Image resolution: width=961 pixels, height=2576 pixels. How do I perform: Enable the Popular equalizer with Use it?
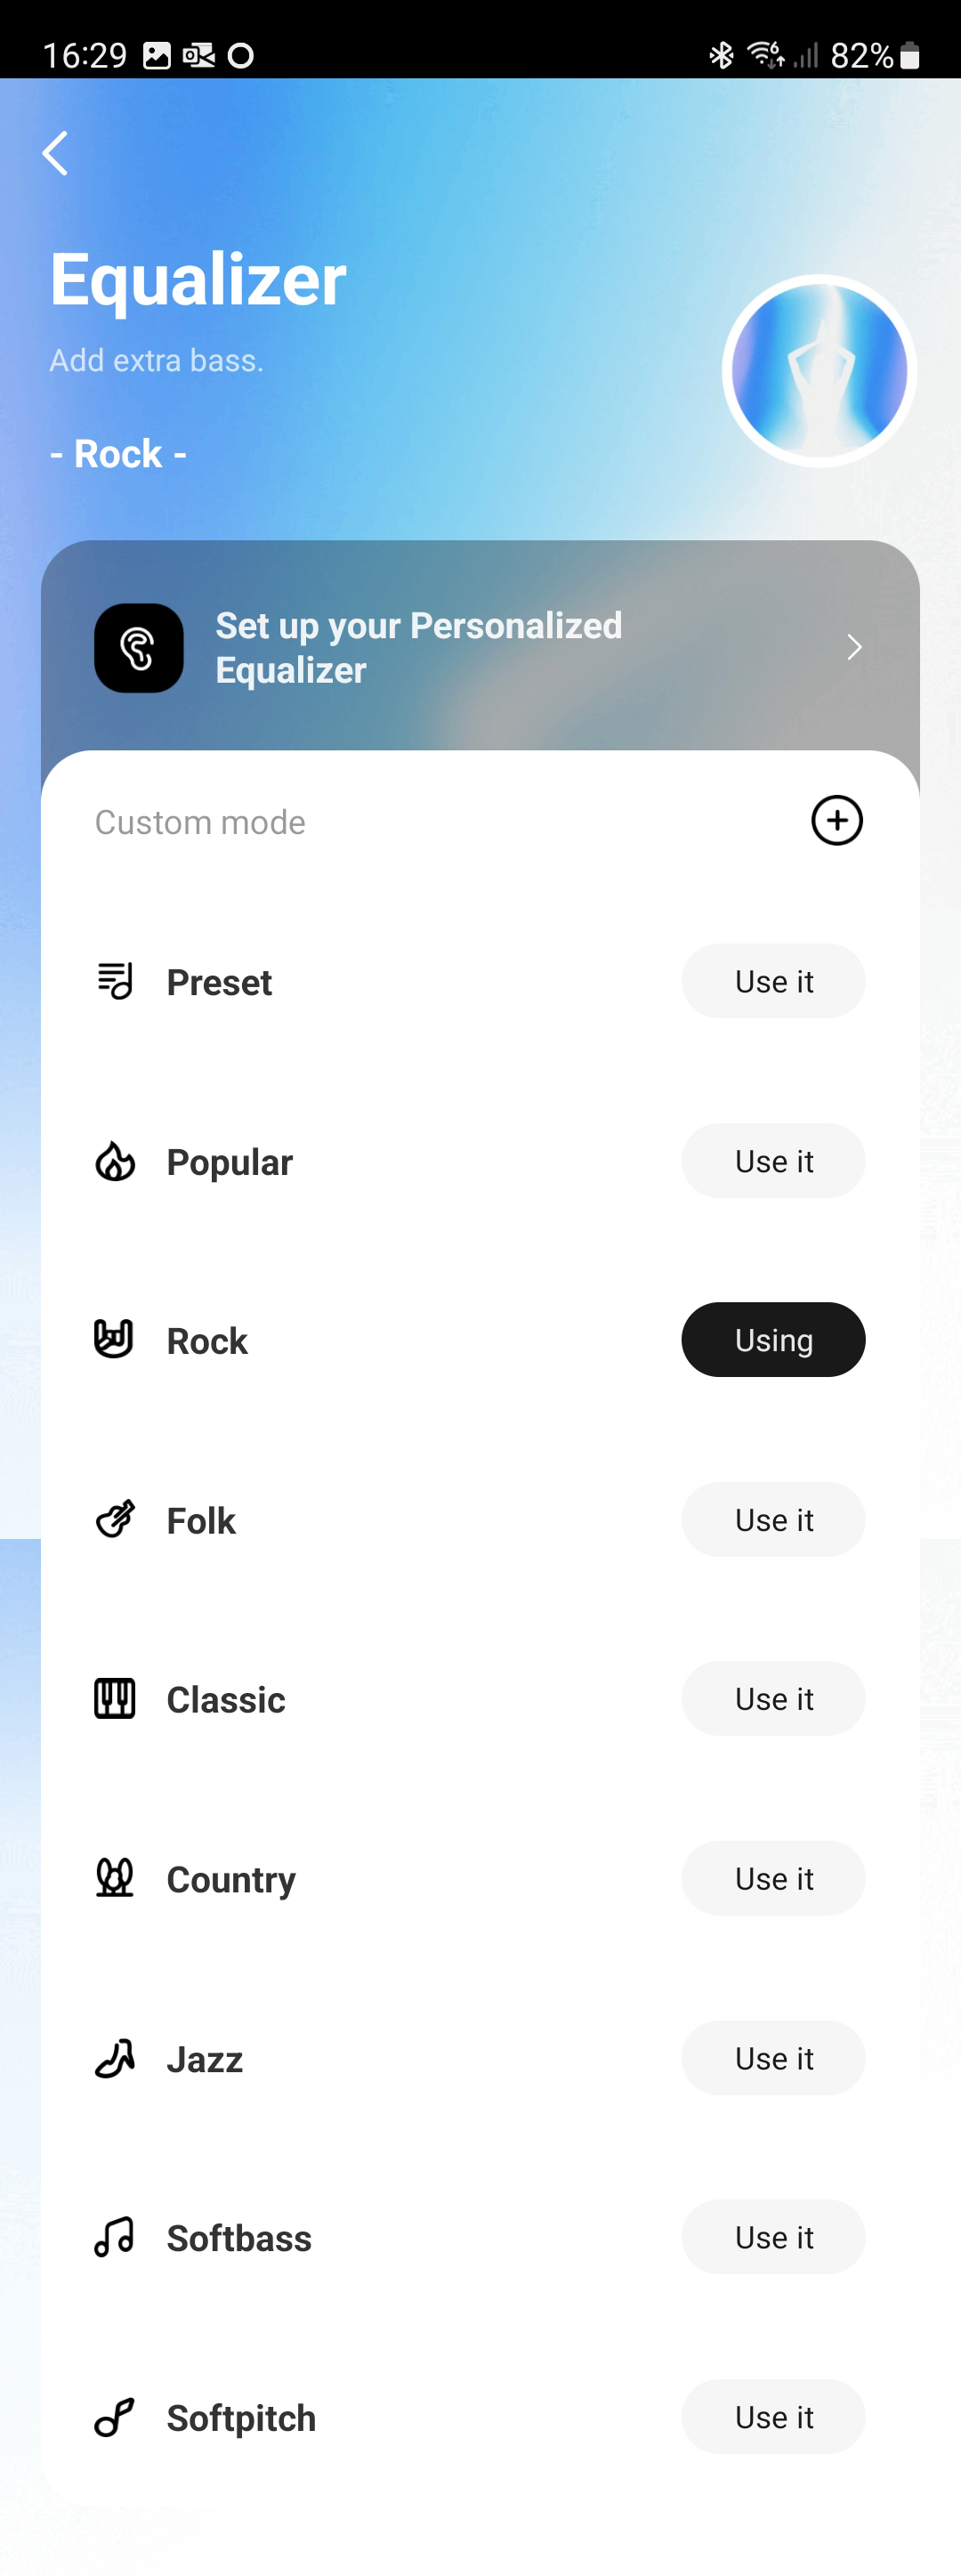[773, 1161]
